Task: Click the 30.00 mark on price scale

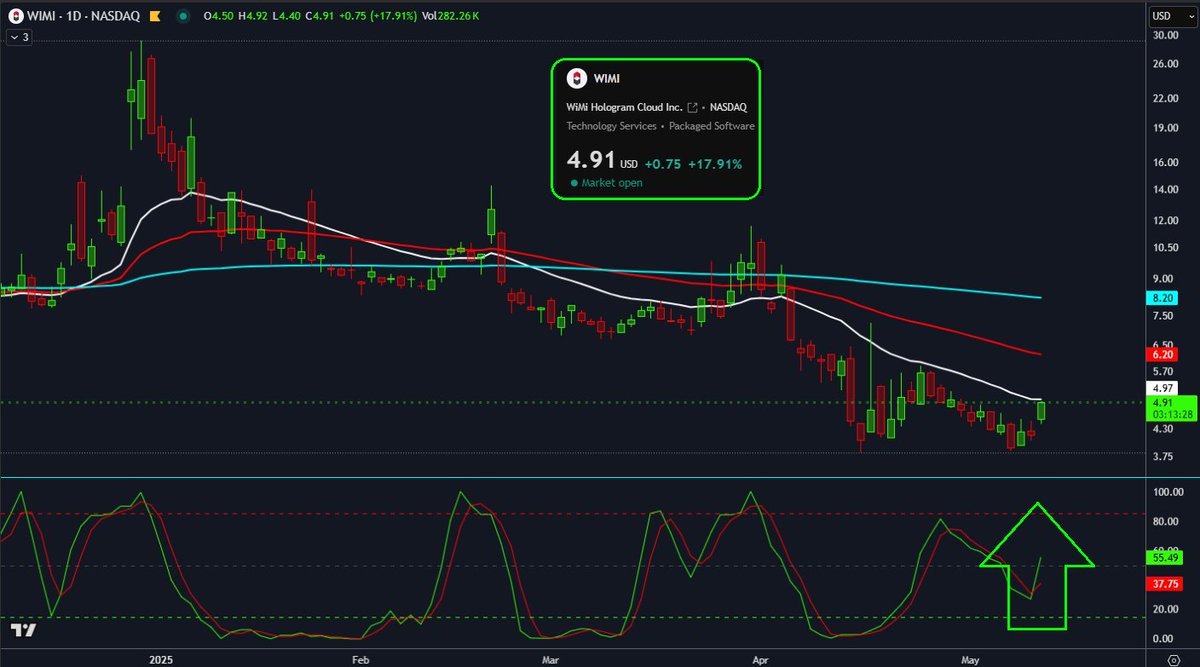Action: [1165, 35]
